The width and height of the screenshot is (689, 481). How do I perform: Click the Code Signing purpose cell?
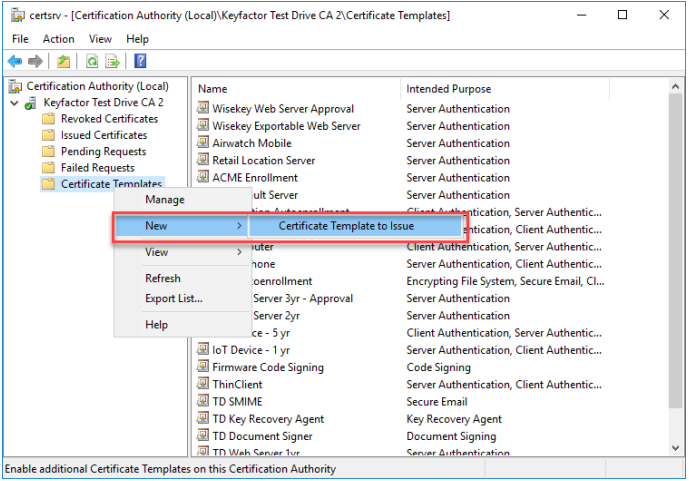click(x=439, y=367)
